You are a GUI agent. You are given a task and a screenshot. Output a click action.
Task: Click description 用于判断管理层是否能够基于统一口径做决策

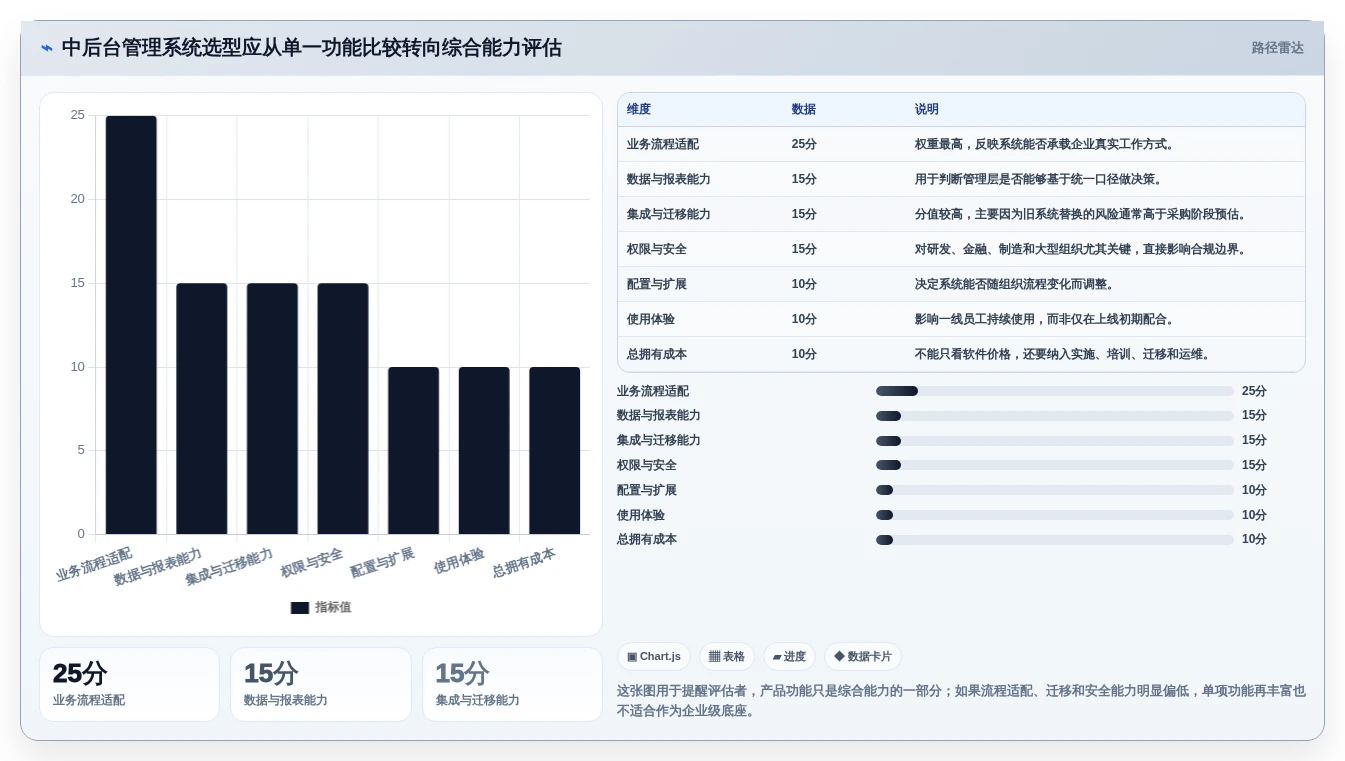pyautogui.click(x=1039, y=179)
